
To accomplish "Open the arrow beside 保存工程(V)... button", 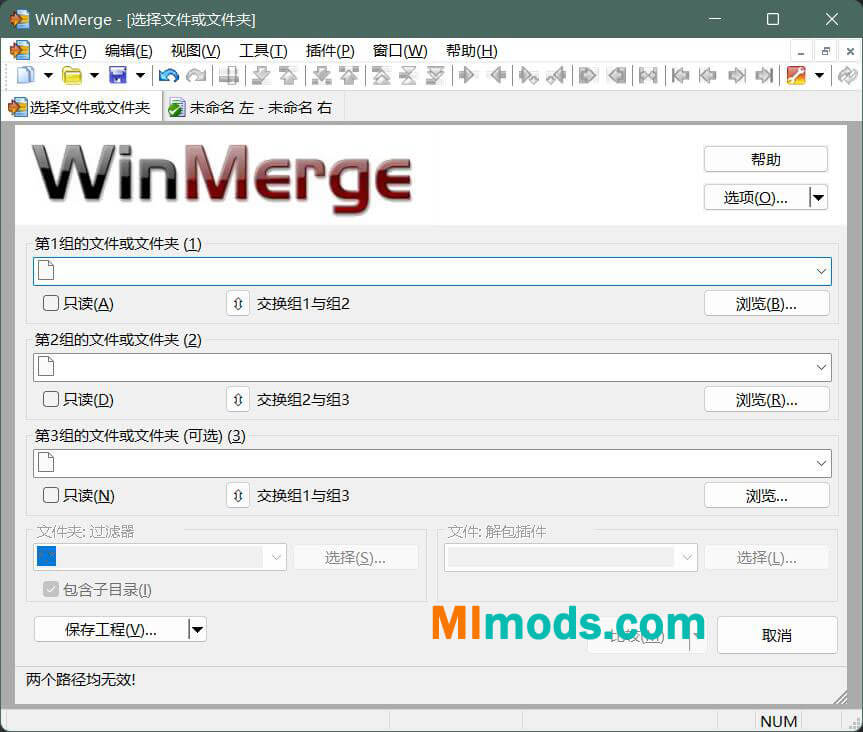I will coord(198,629).
